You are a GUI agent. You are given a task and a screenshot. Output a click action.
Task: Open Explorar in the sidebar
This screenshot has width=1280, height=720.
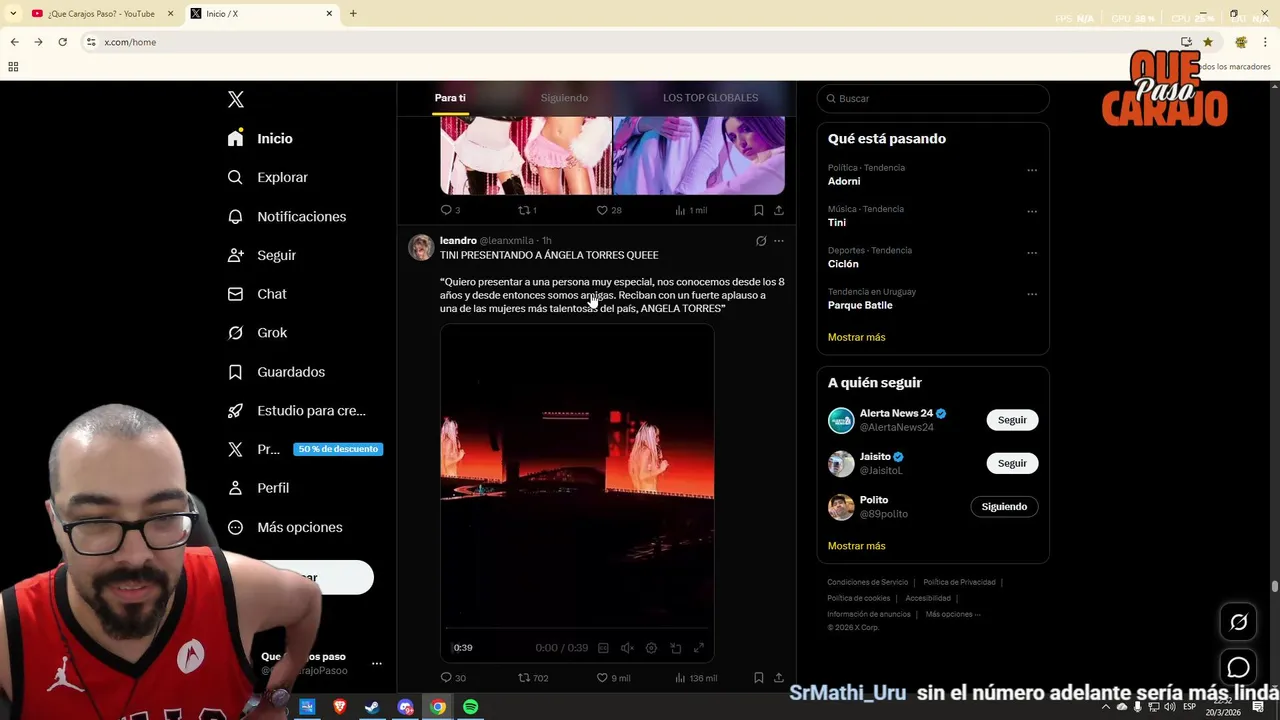coord(267,177)
